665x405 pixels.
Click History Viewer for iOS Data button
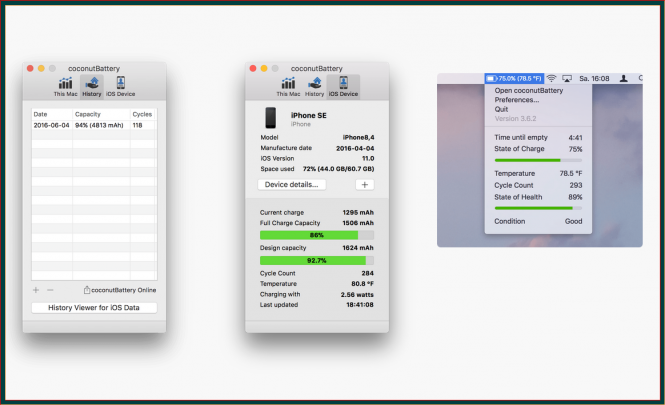(x=94, y=308)
